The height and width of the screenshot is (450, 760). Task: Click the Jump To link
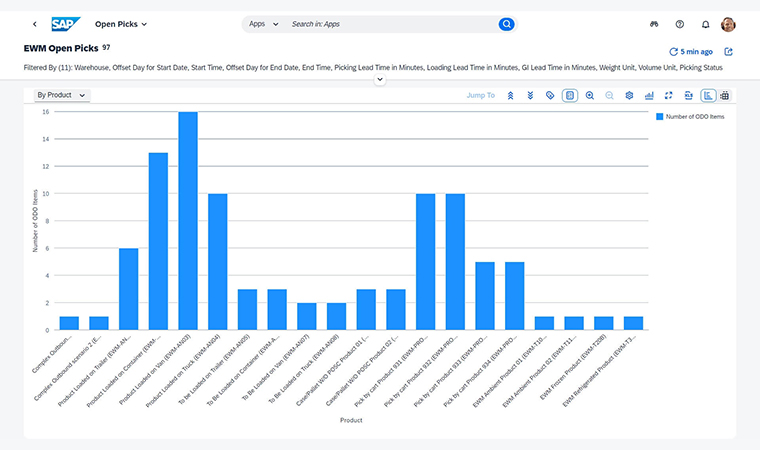tap(480, 96)
